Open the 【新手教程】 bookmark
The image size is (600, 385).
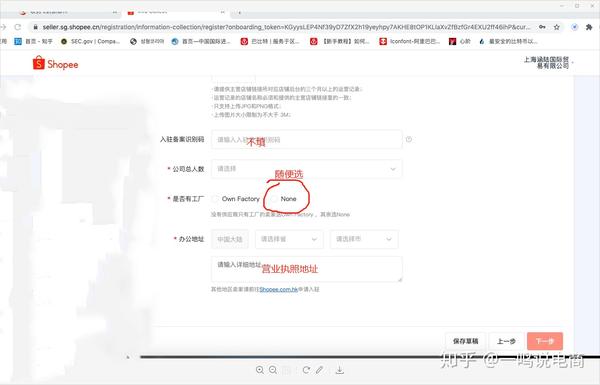coord(340,41)
